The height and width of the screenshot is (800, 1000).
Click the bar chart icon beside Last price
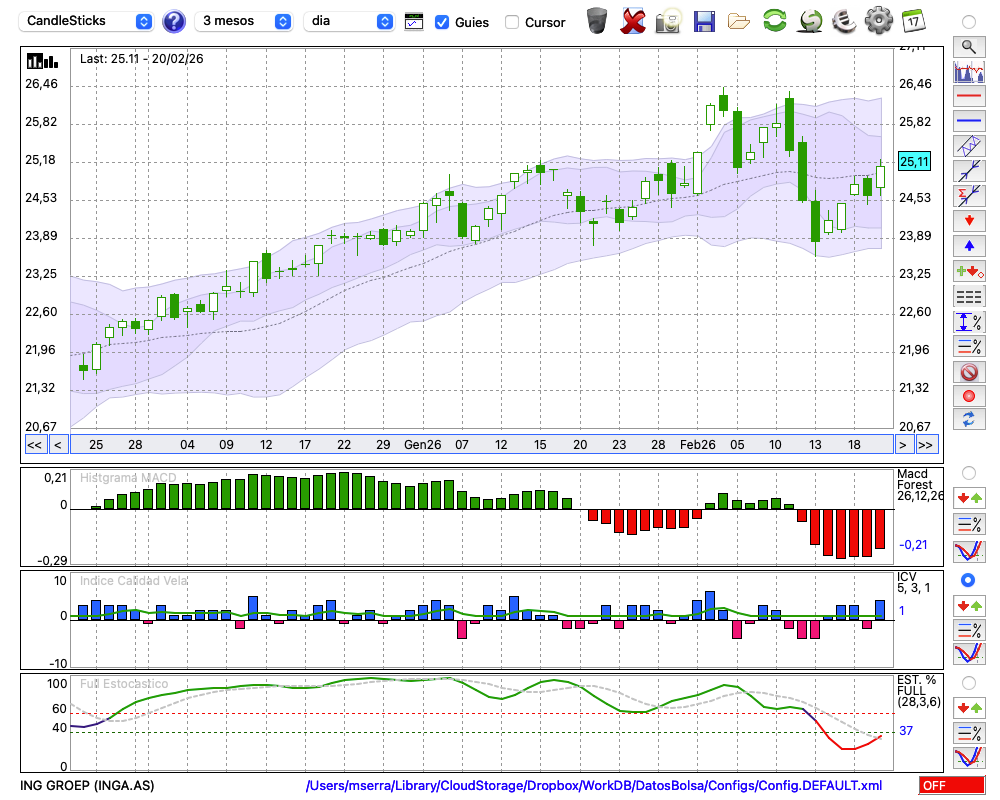point(42,61)
